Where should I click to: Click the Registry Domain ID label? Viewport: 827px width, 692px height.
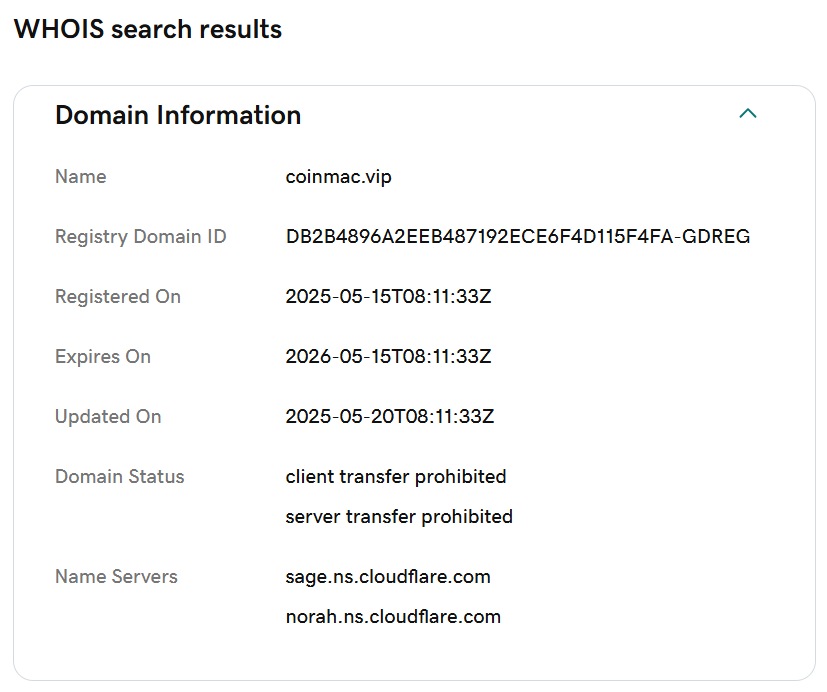pos(141,237)
